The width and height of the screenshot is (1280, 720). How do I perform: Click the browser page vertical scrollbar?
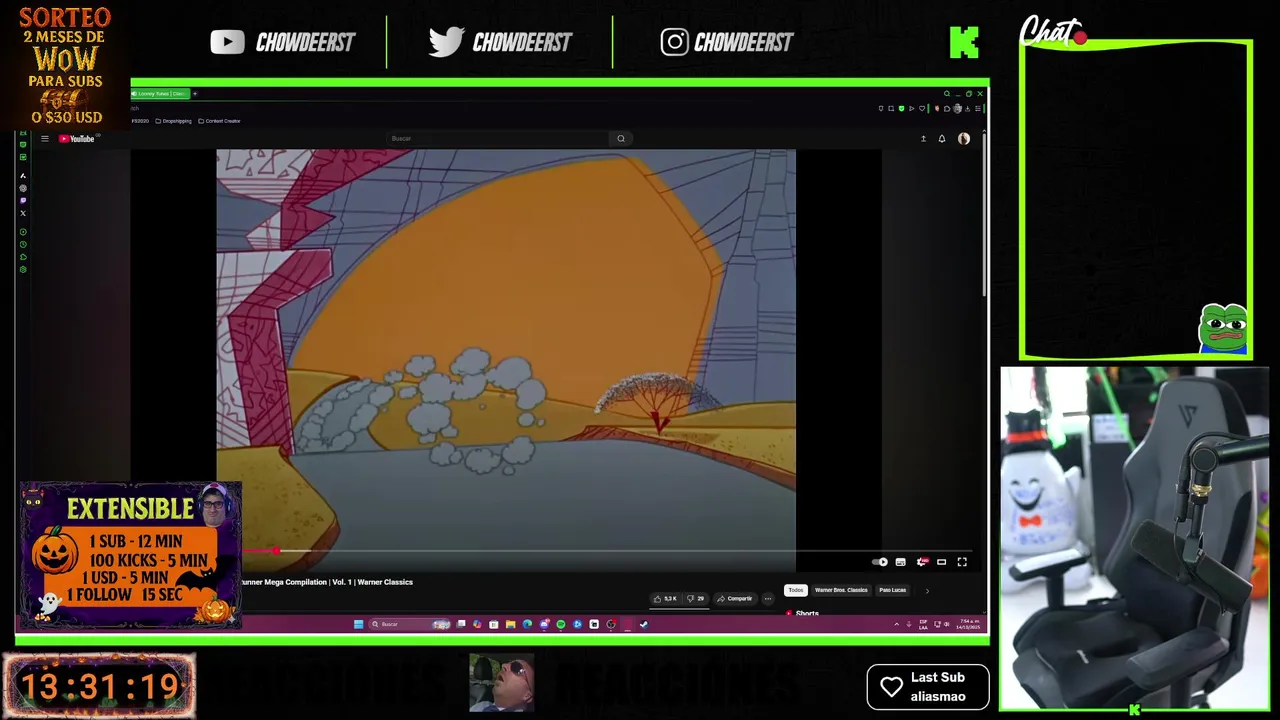985,215
